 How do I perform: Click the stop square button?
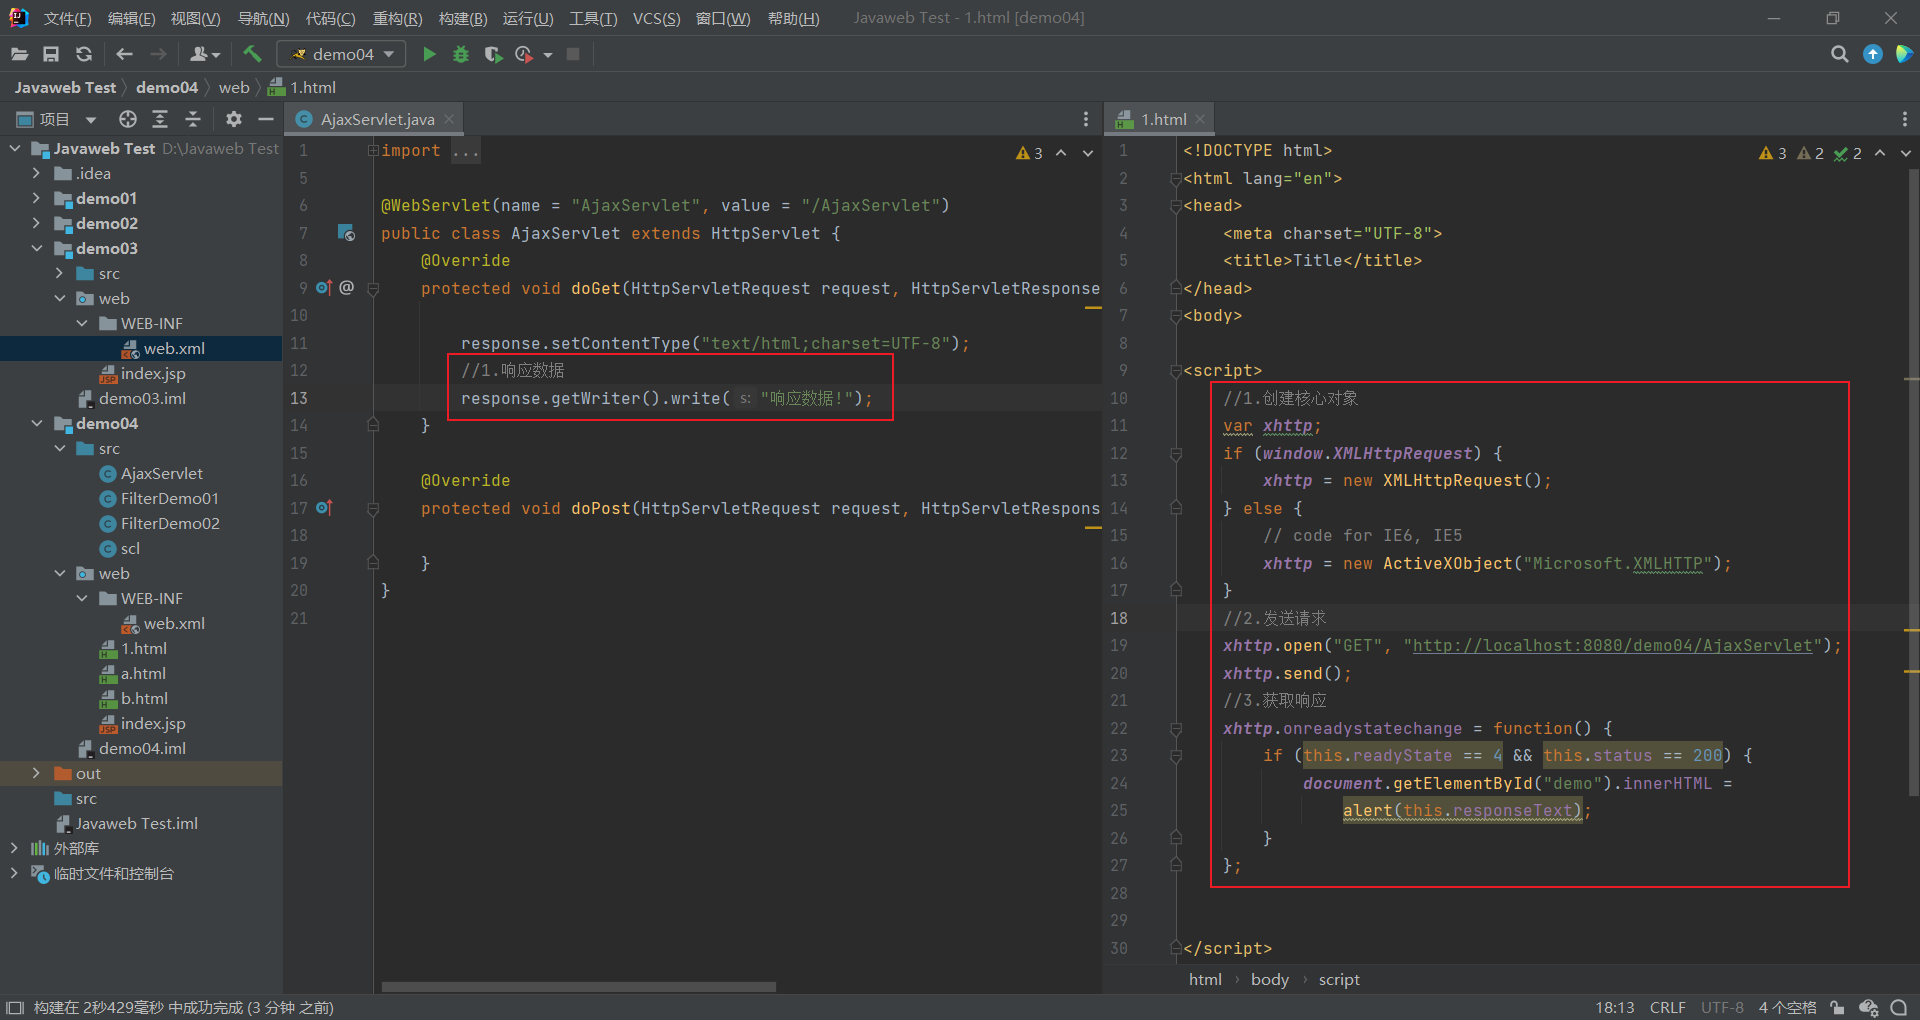click(573, 54)
